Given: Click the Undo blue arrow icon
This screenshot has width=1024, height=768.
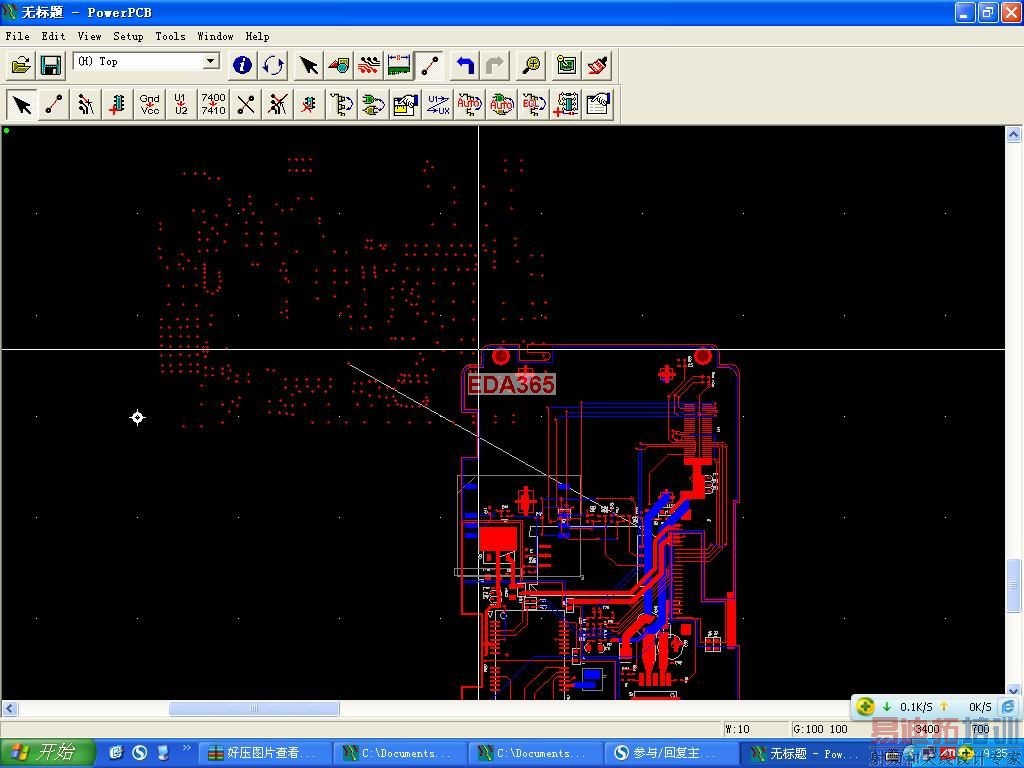Looking at the screenshot, I should point(464,66).
